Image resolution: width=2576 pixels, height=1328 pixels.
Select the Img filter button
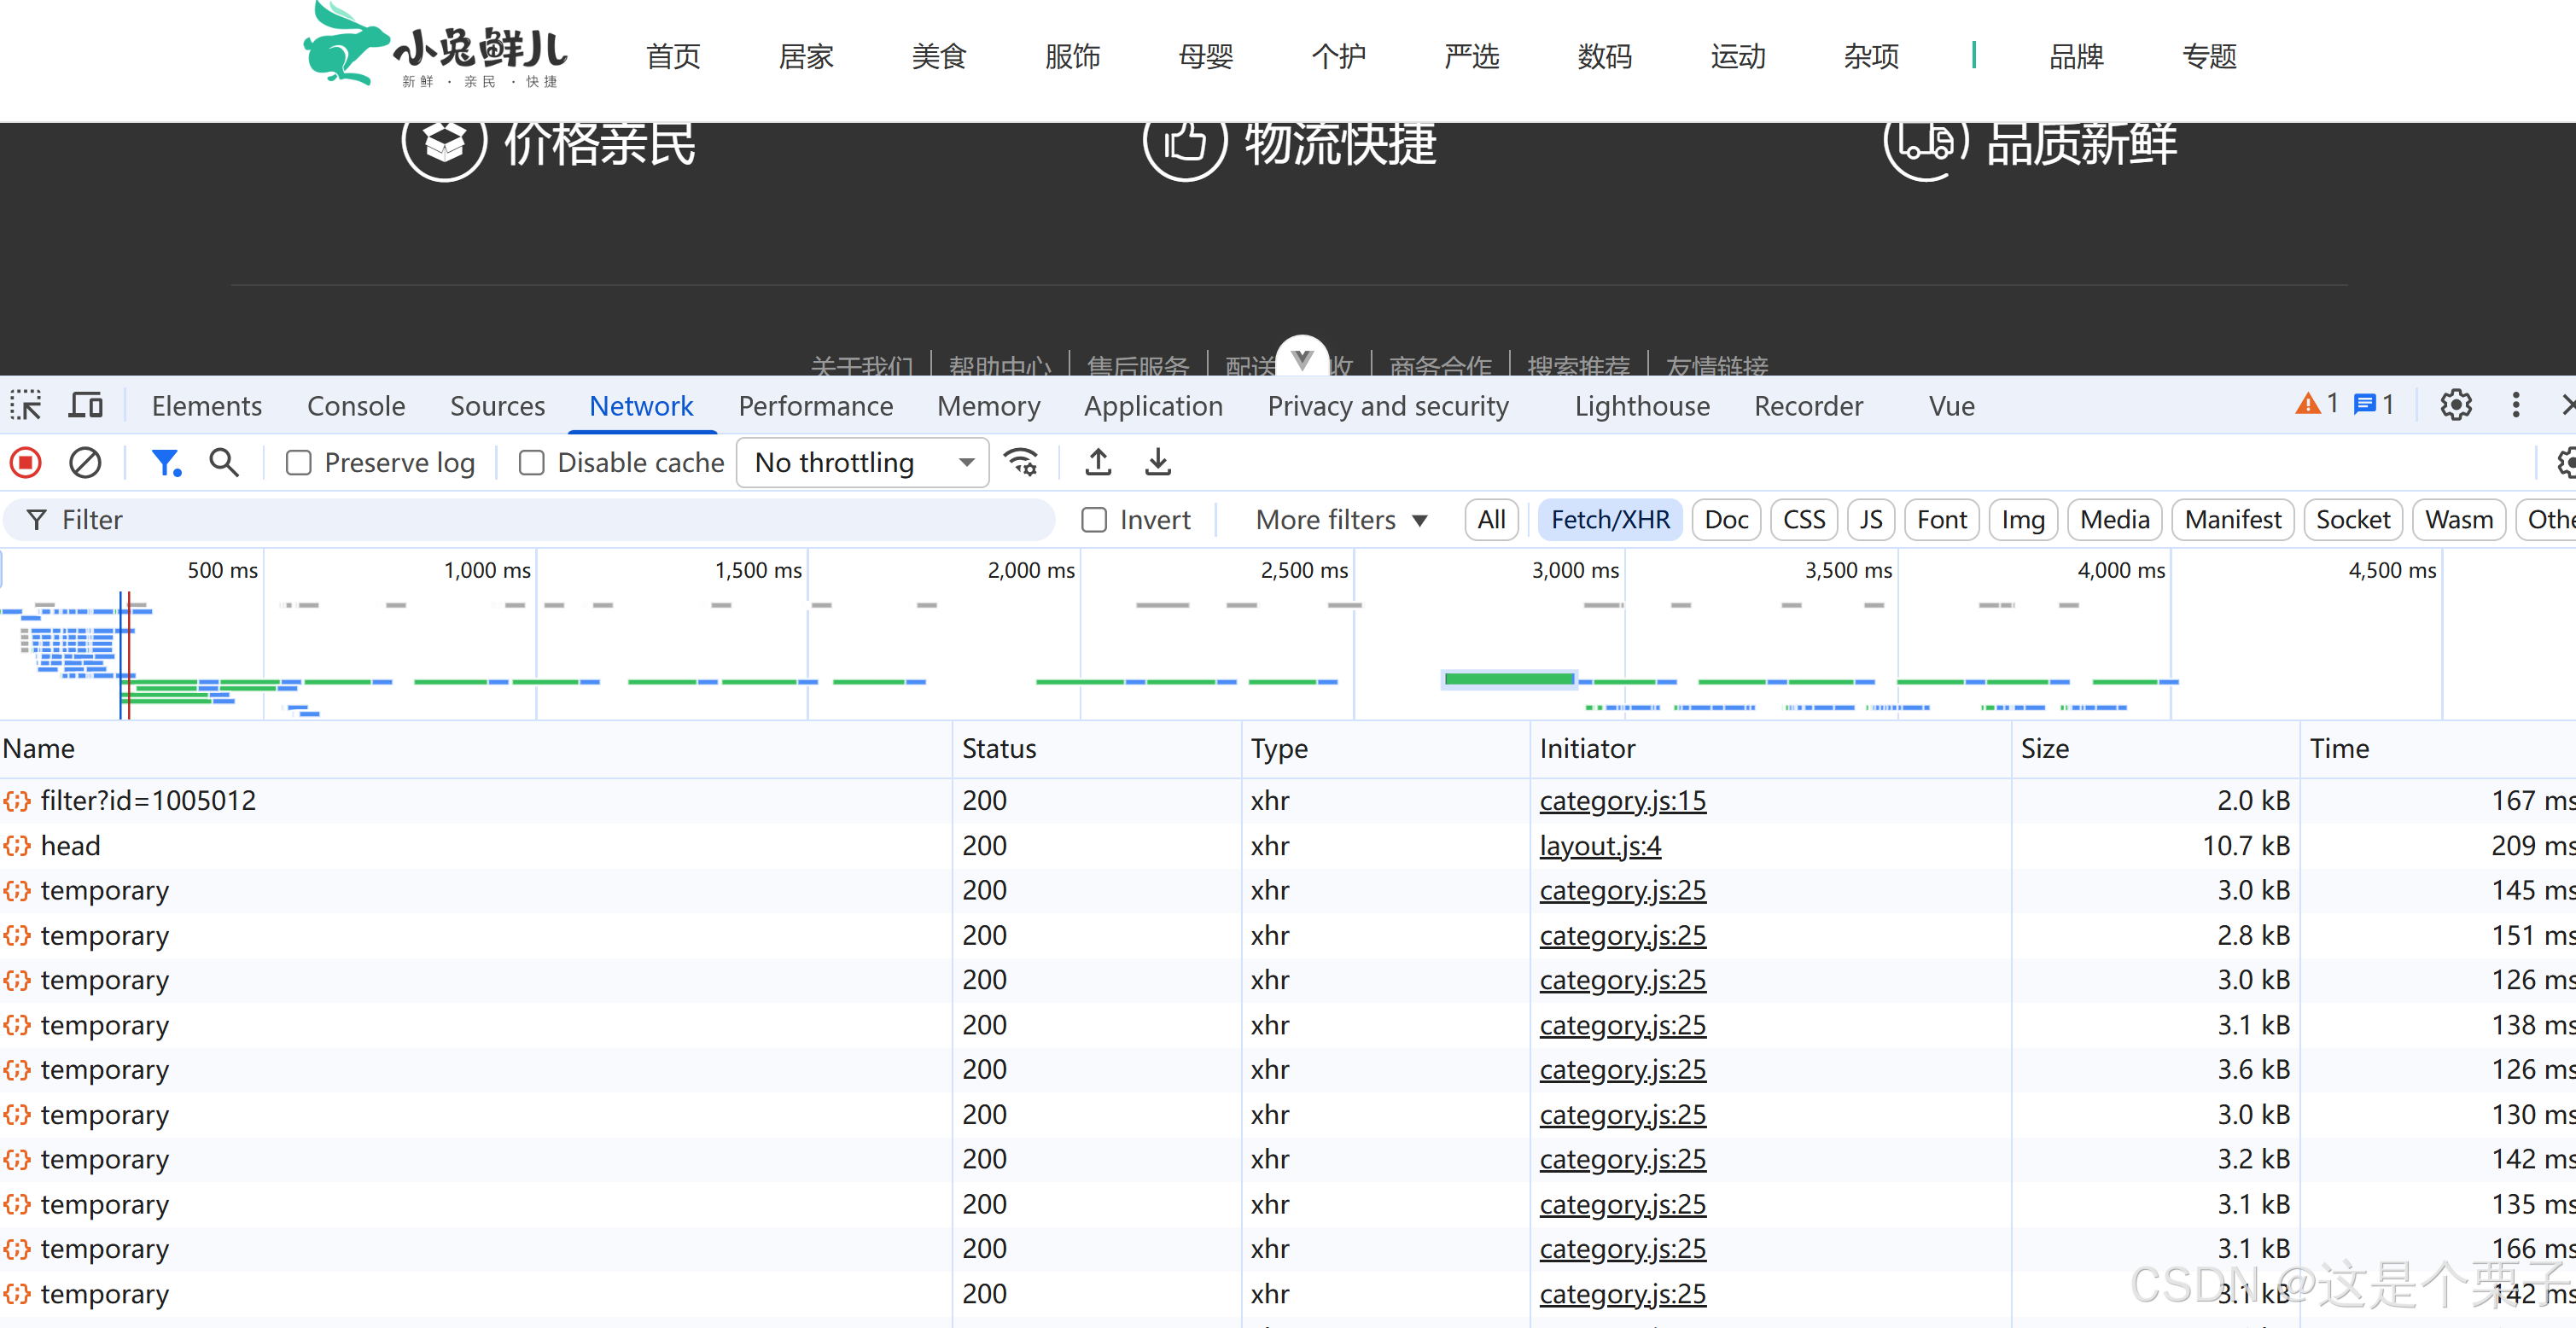click(2022, 519)
